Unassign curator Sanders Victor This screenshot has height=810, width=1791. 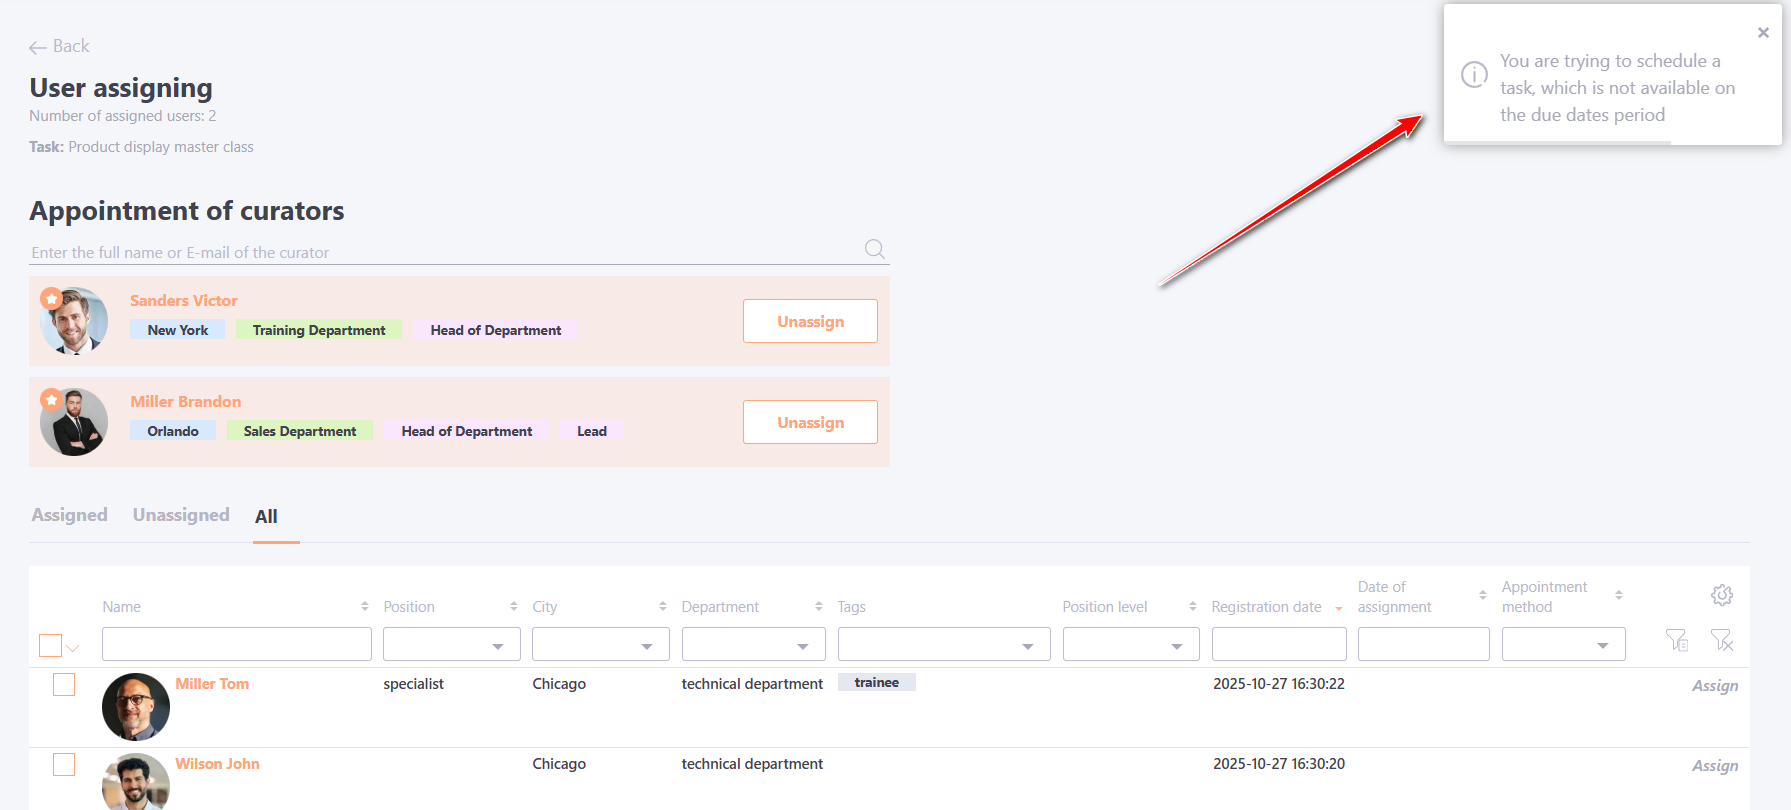(809, 321)
